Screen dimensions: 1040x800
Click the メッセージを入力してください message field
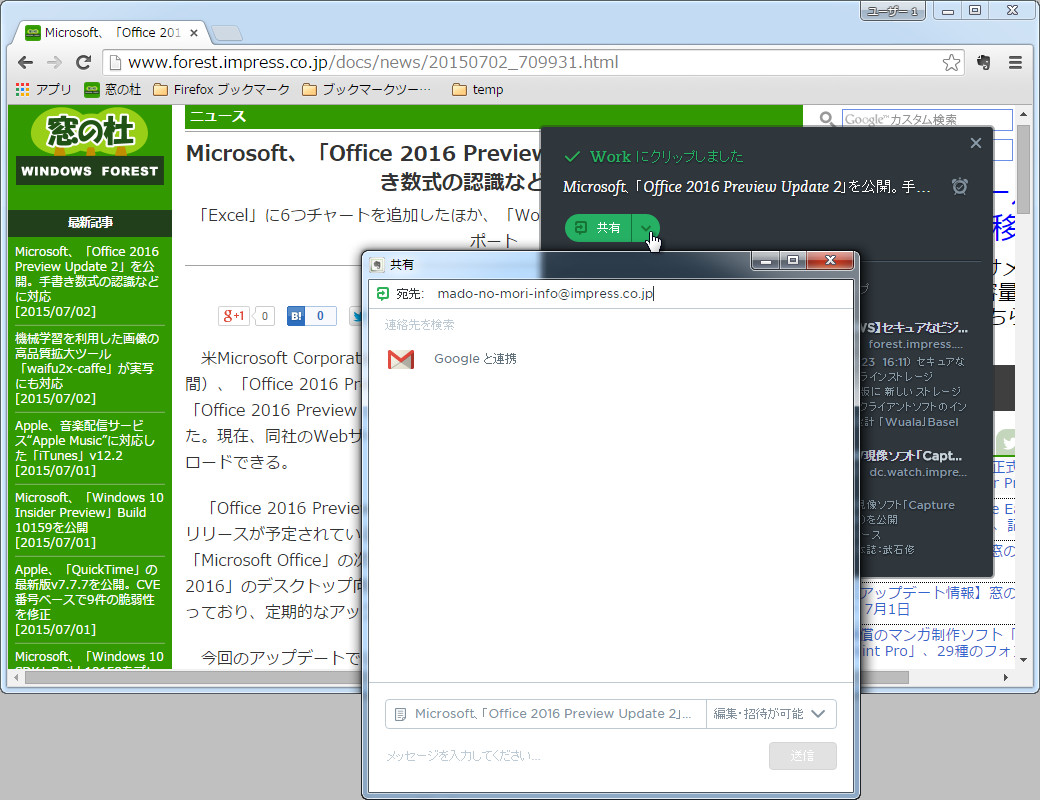pos(500,755)
